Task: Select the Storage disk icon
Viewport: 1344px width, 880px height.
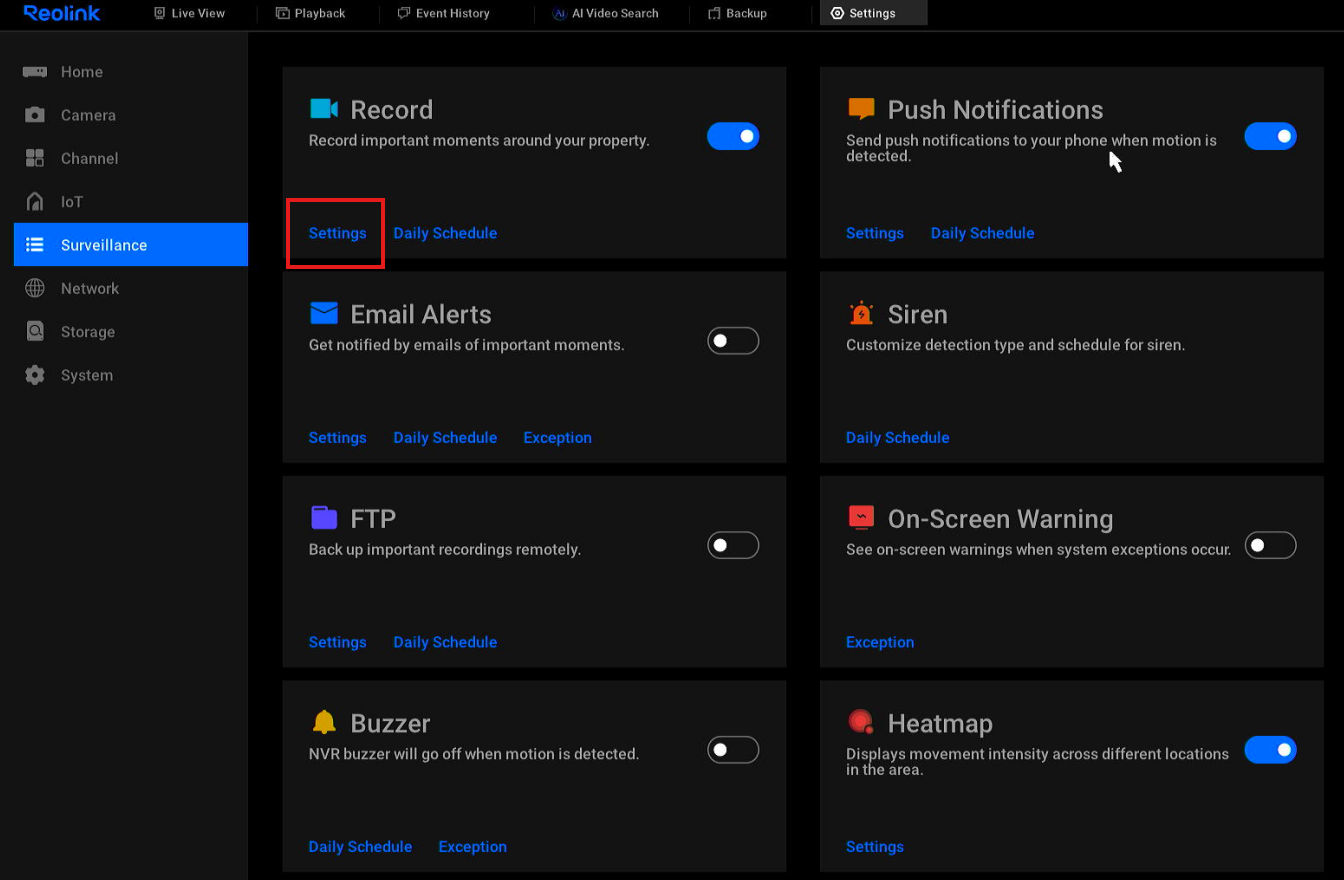Action: (35, 332)
